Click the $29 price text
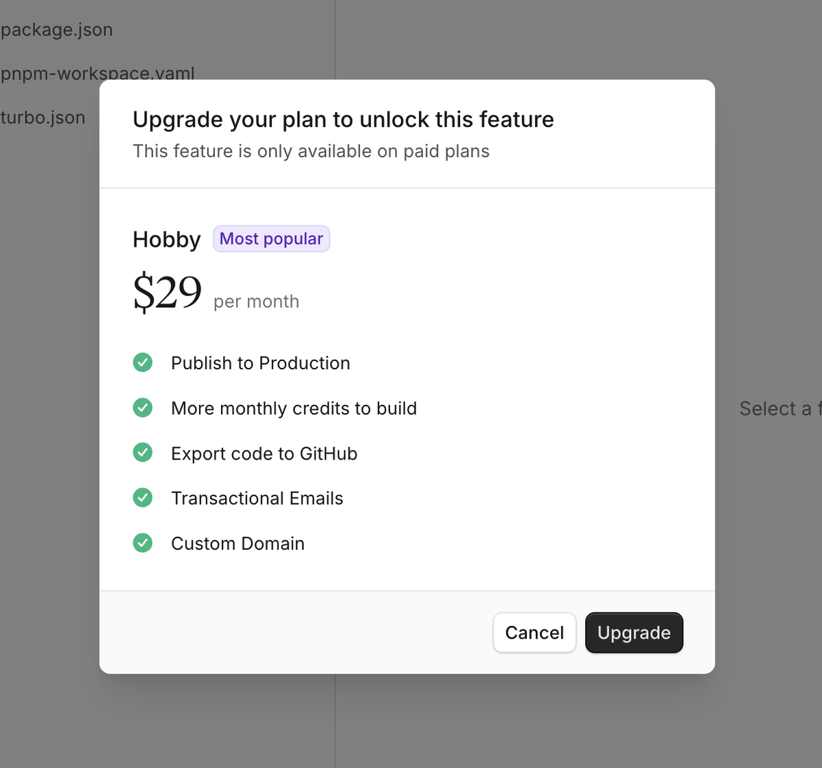The height and width of the screenshot is (768, 822). click(x=167, y=291)
